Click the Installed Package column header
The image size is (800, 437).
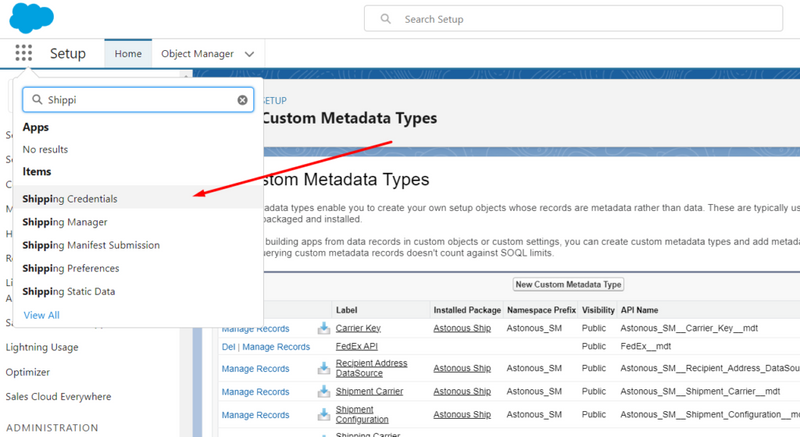[x=467, y=310]
